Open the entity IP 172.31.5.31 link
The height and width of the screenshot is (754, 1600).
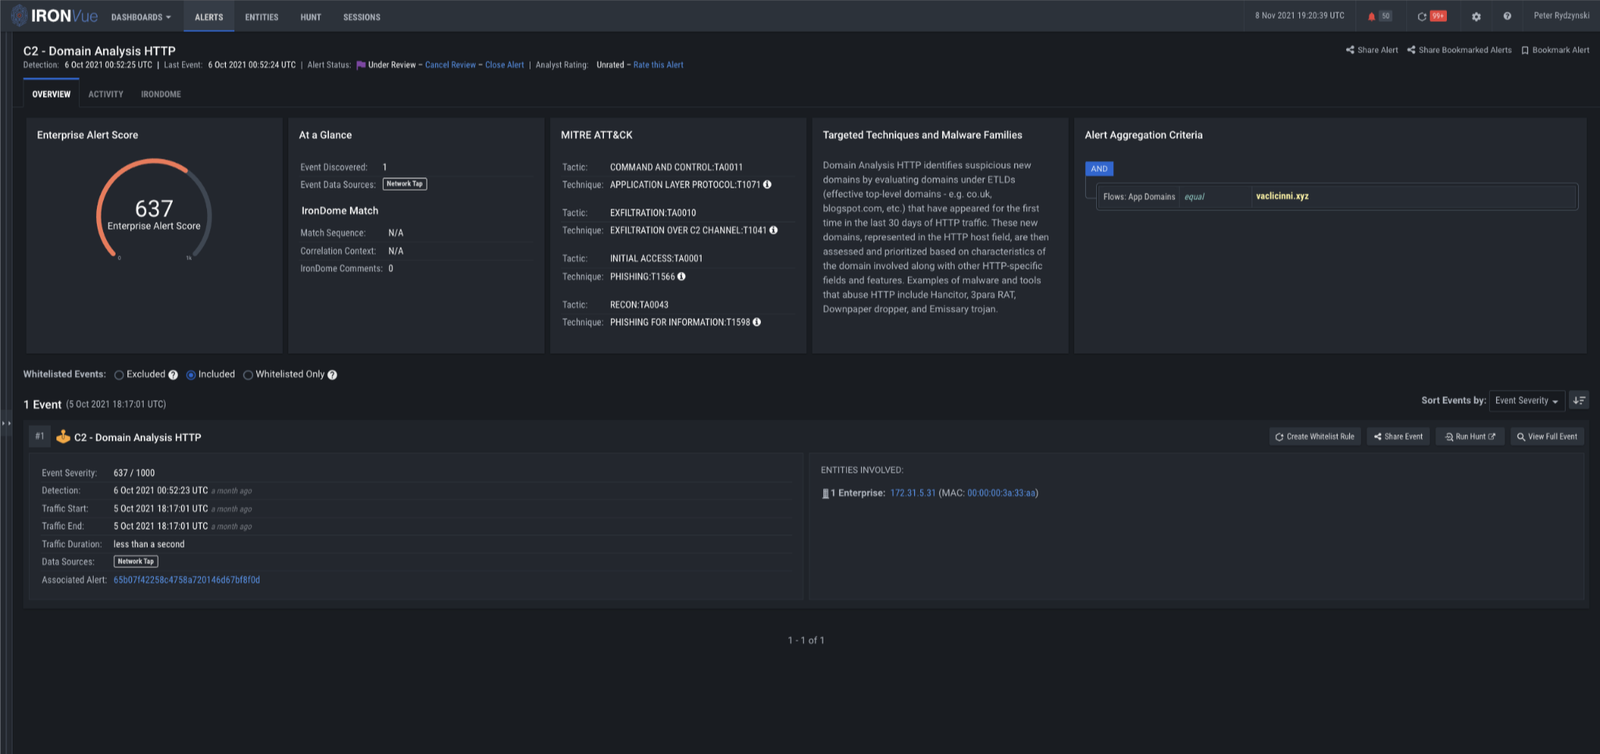tap(913, 493)
